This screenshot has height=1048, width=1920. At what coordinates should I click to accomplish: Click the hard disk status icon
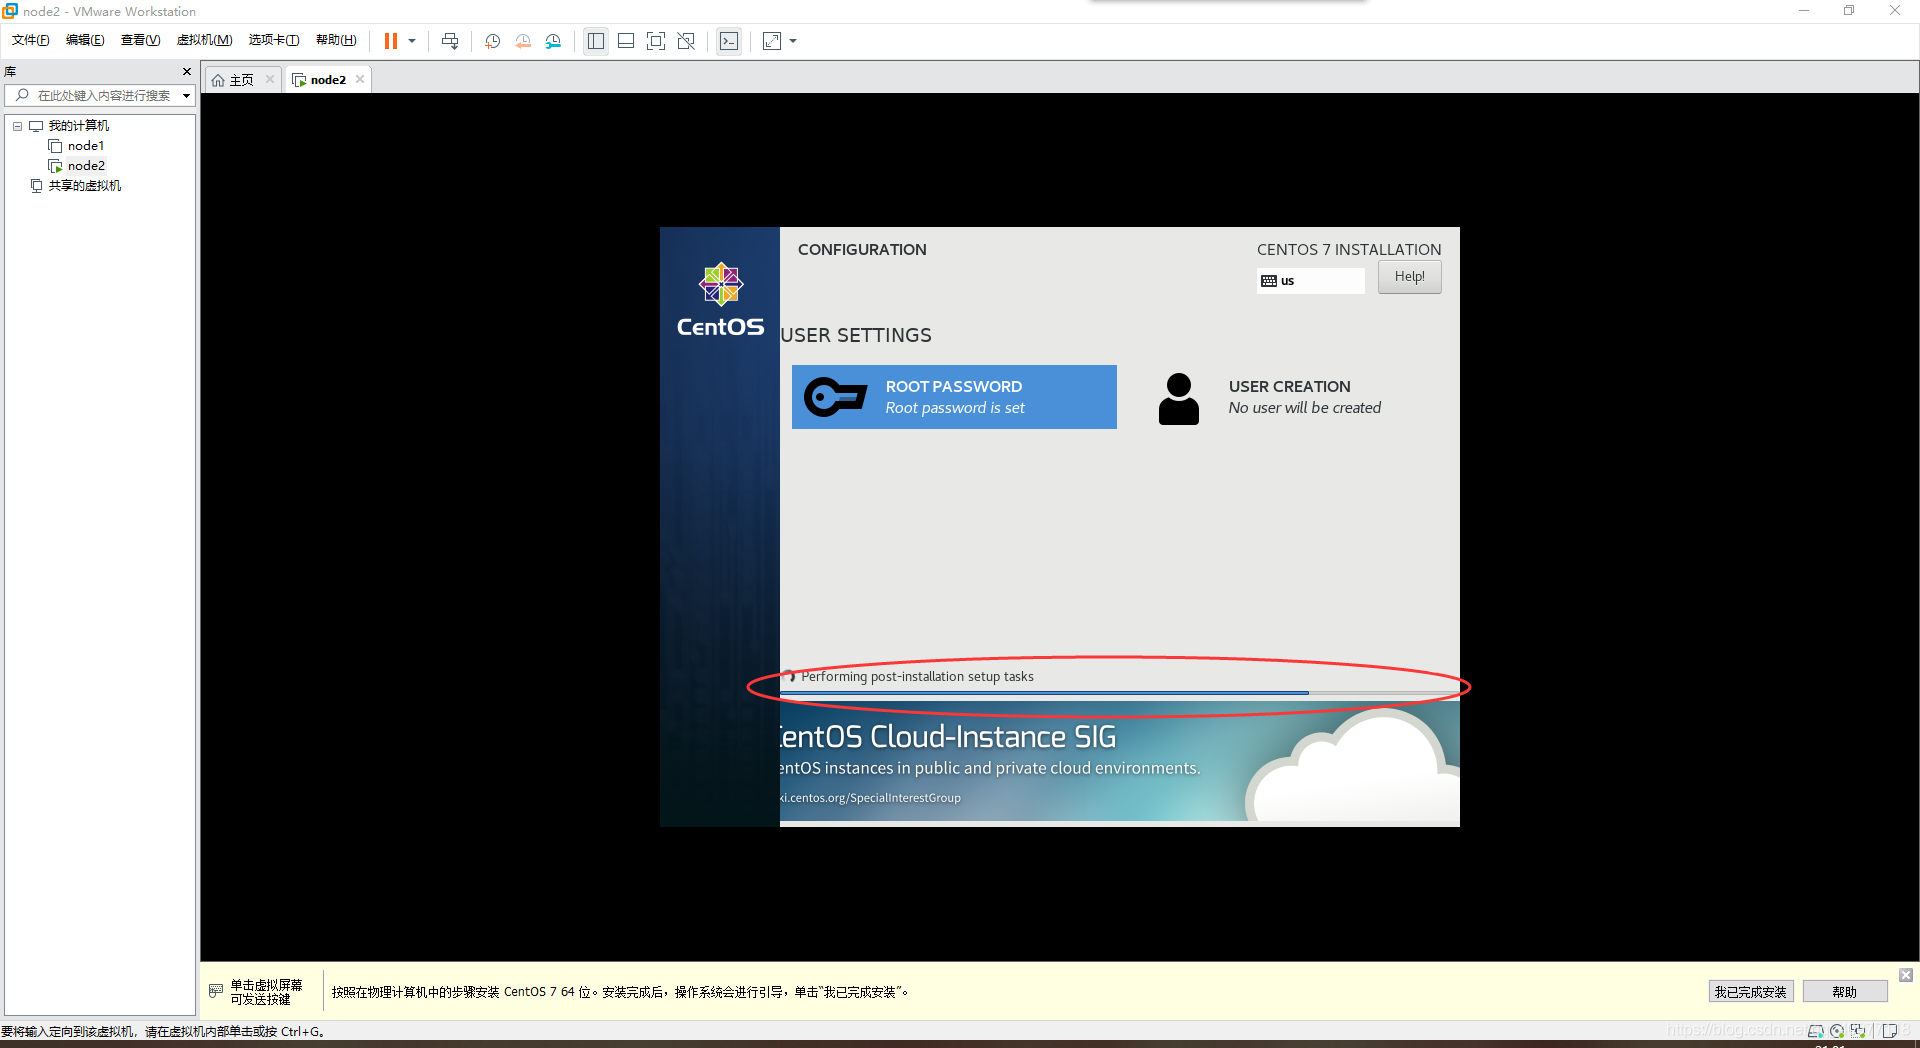[1815, 1031]
